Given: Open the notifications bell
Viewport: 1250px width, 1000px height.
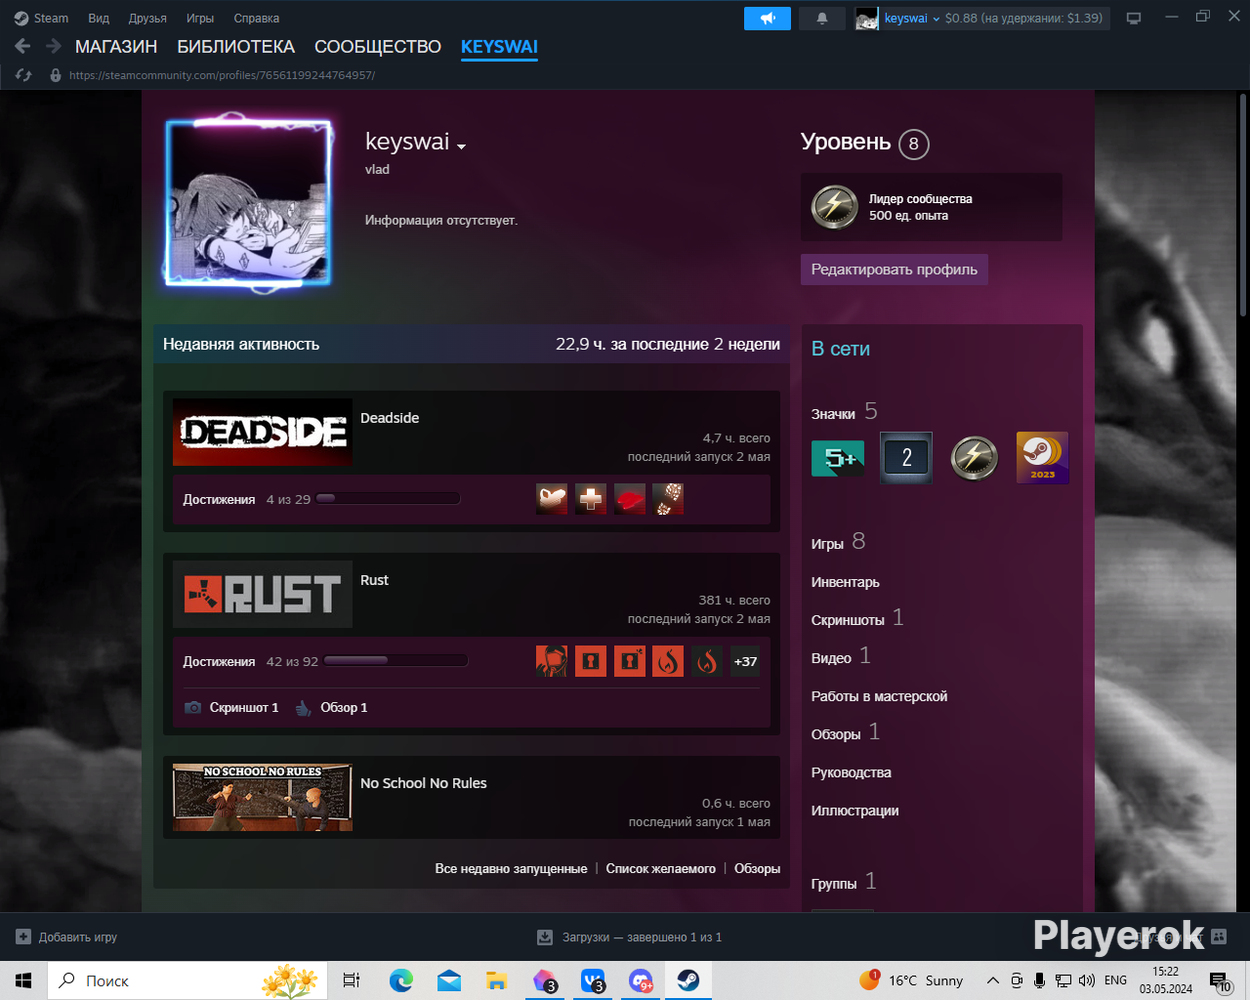Looking at the screenshot, I should (822, 18).
